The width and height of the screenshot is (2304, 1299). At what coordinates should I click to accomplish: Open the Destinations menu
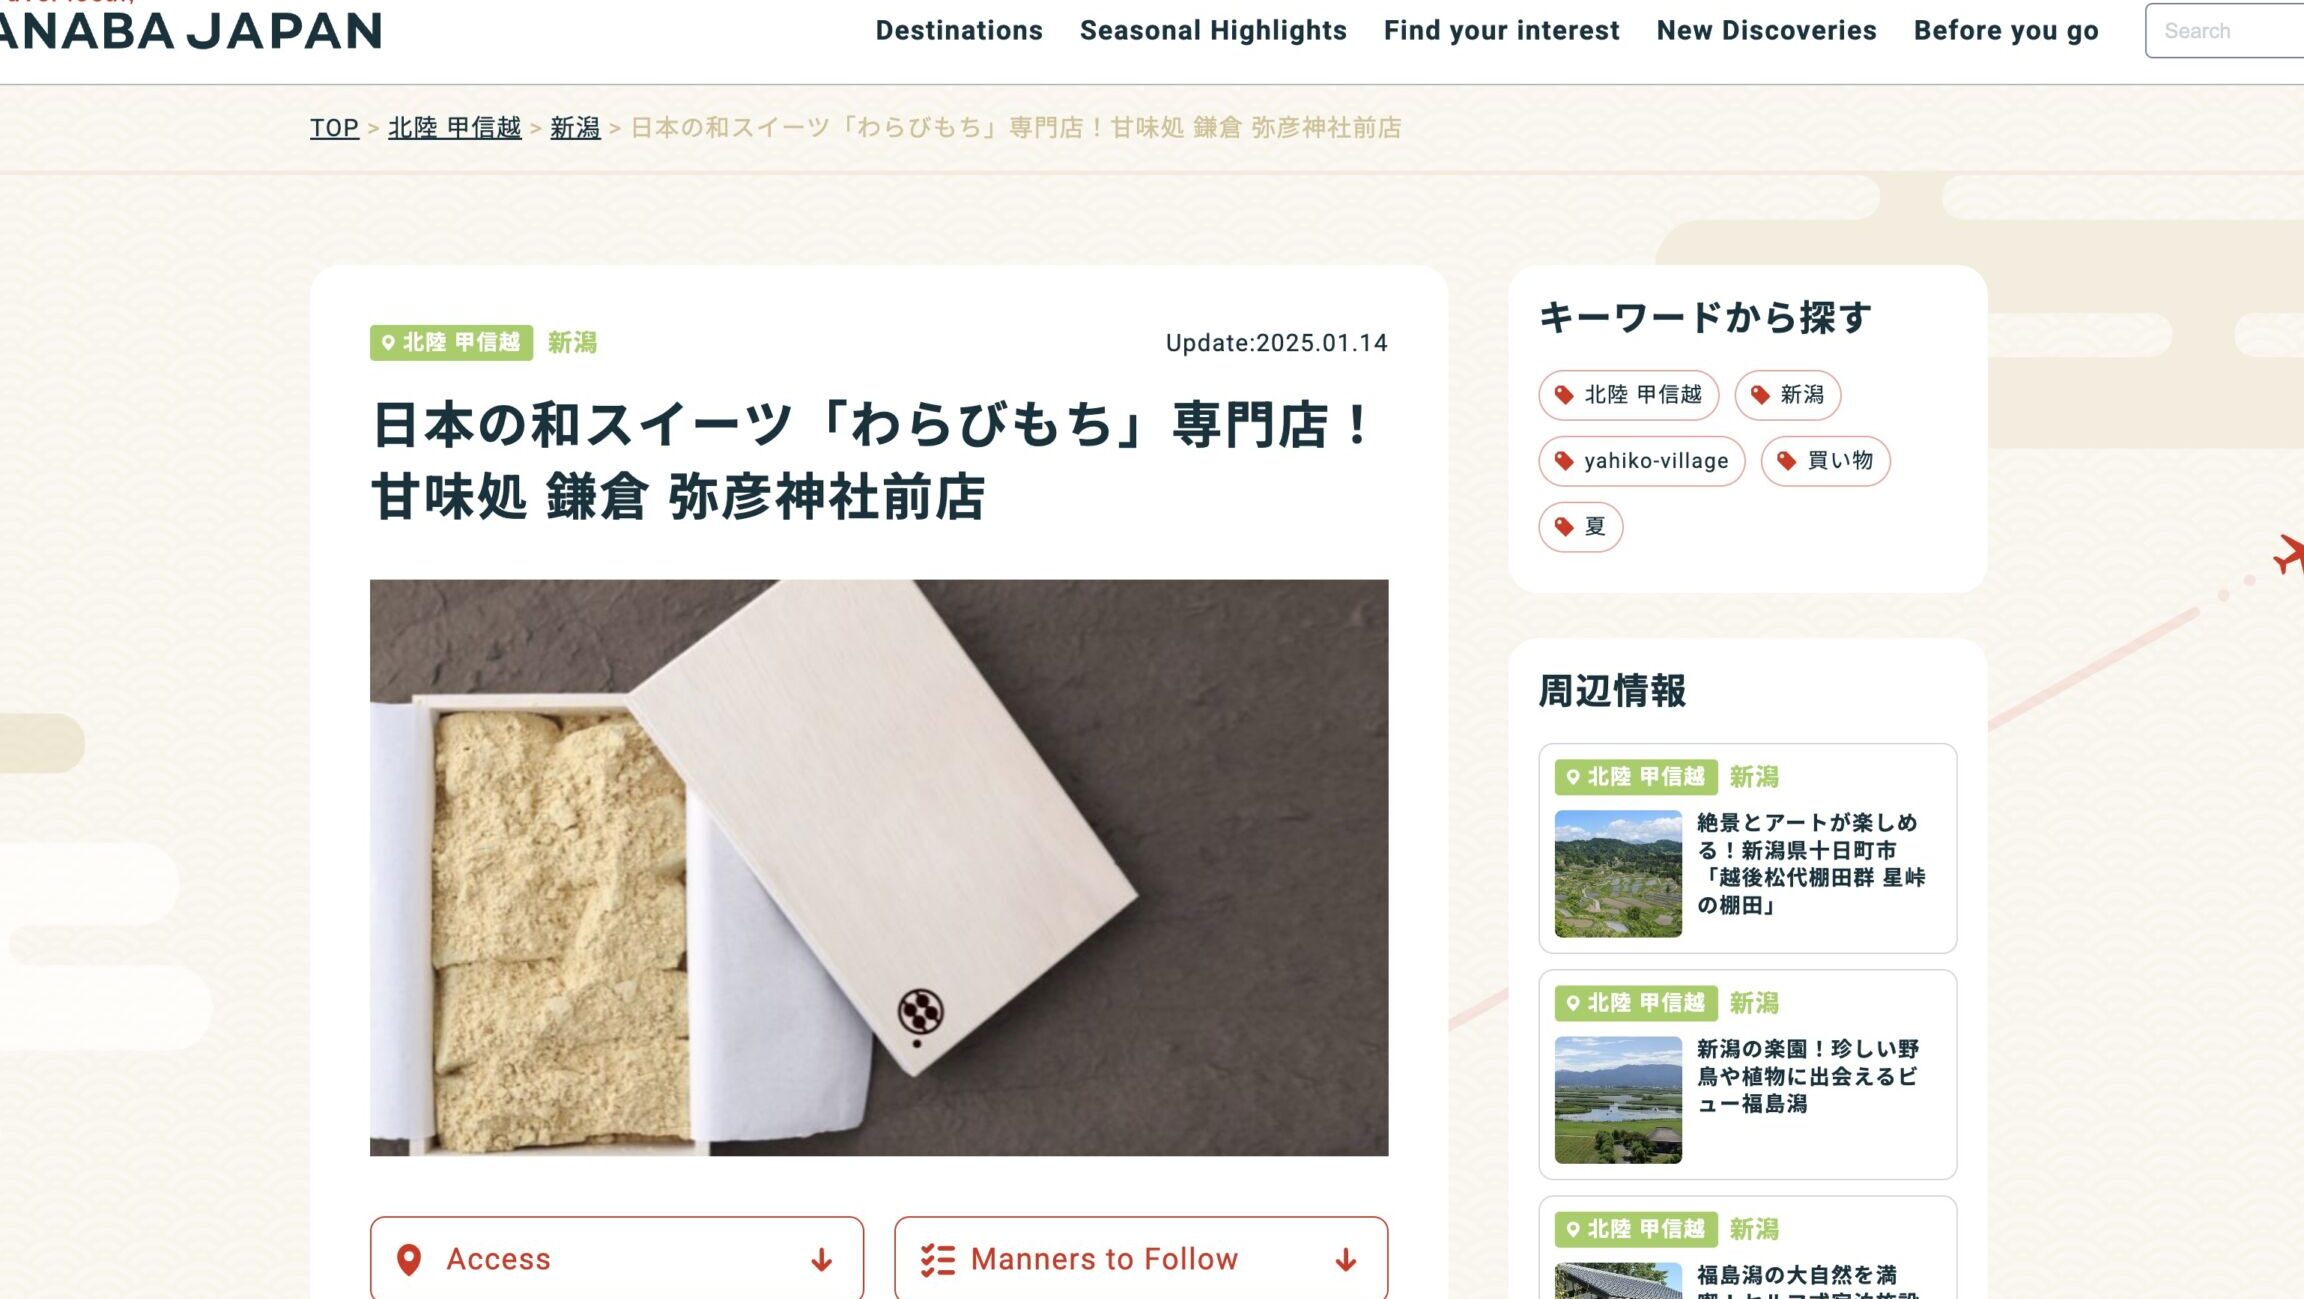coord(959,31)
